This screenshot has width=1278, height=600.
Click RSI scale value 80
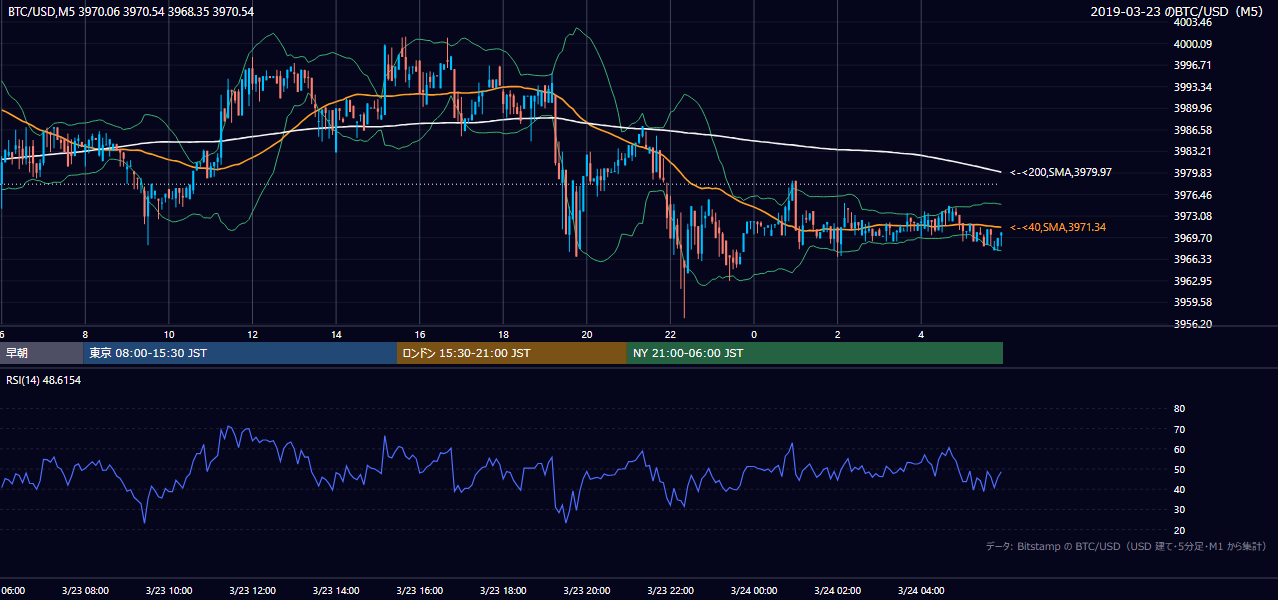(x=1179, y=409)
